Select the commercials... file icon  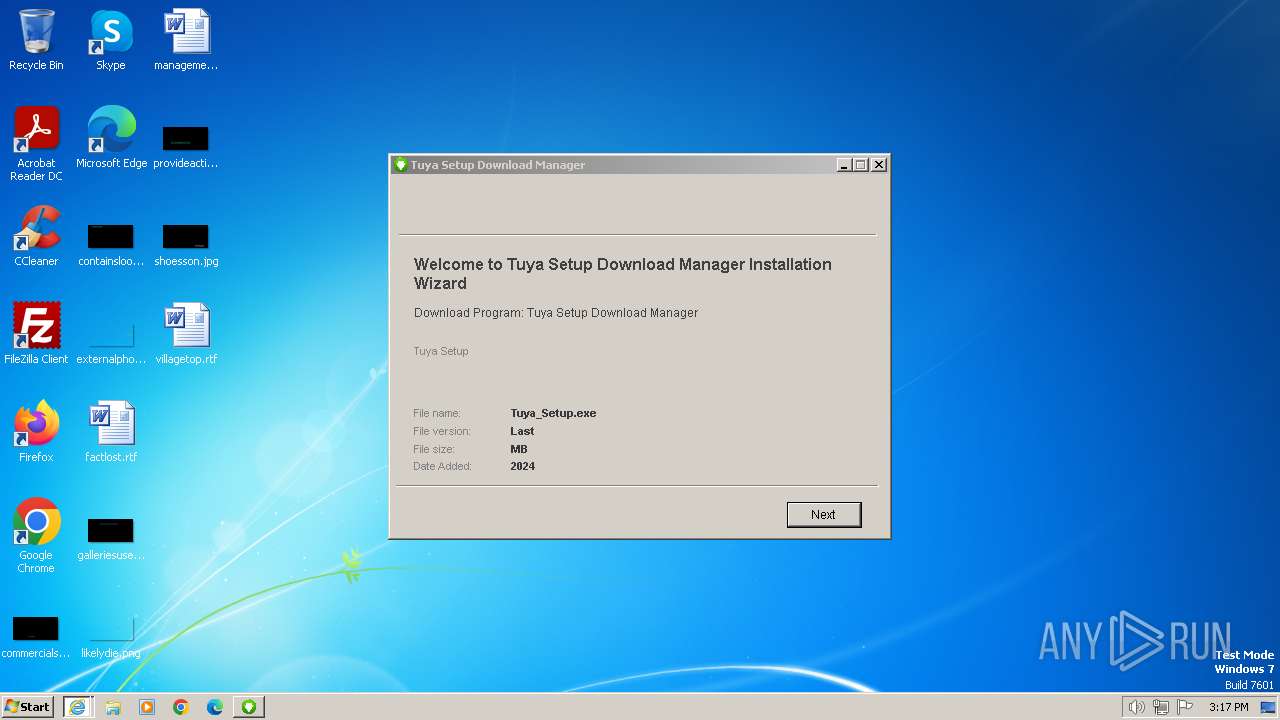[36, 636]
